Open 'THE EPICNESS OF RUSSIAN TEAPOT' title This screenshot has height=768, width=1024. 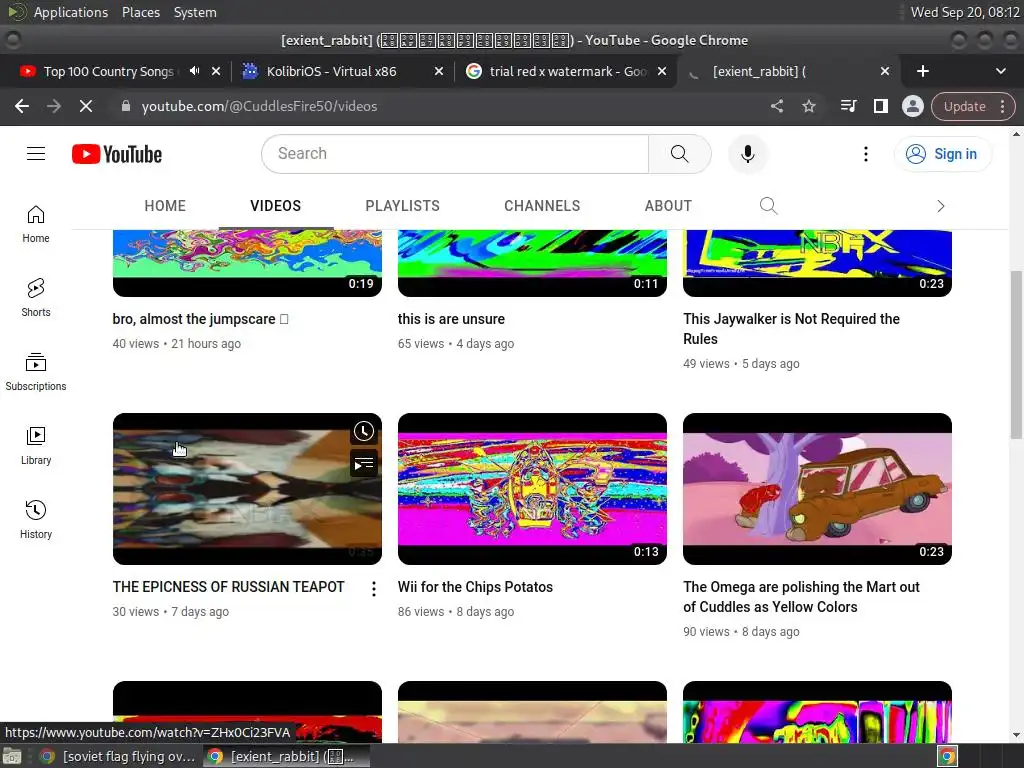click(x=229, y=587)
